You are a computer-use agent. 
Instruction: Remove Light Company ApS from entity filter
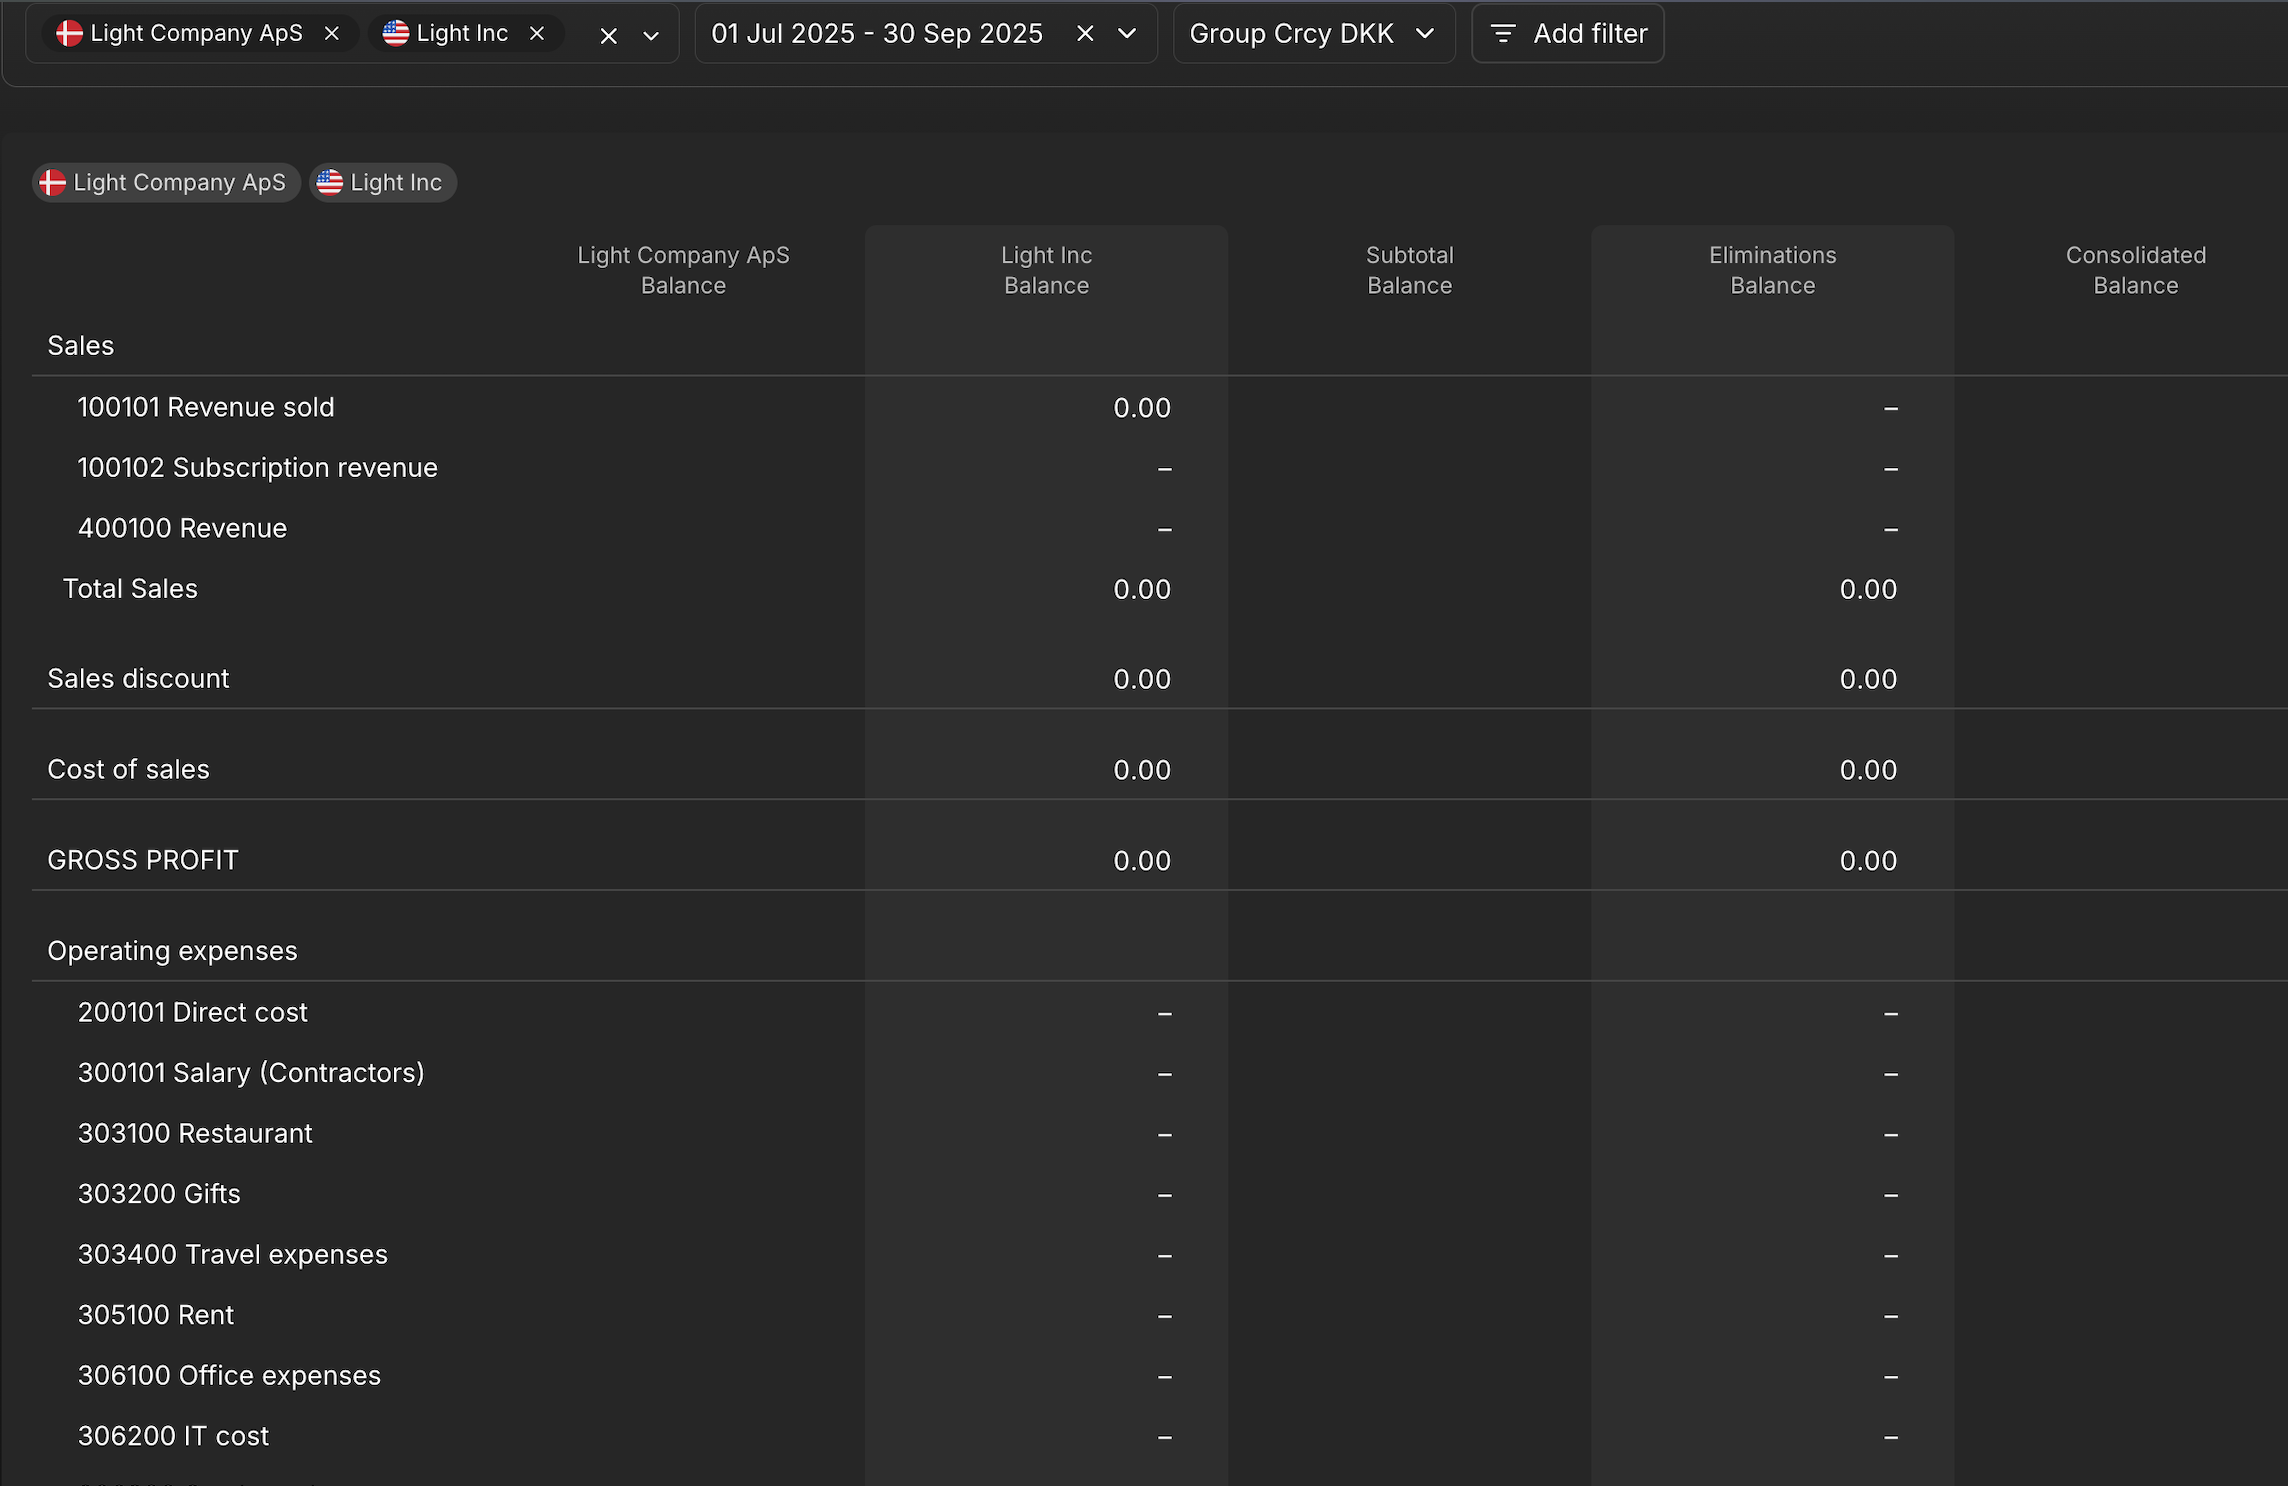(332, 34)
